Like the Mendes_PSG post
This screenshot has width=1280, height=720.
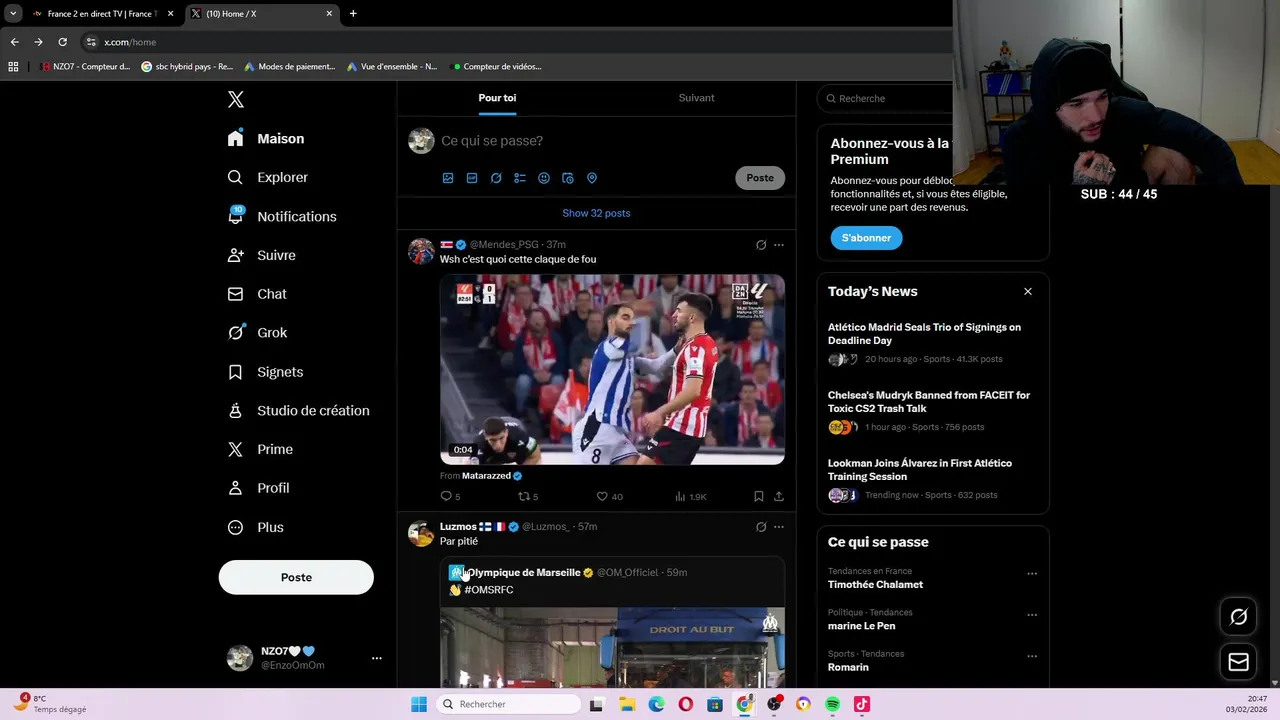click(609, 496)
